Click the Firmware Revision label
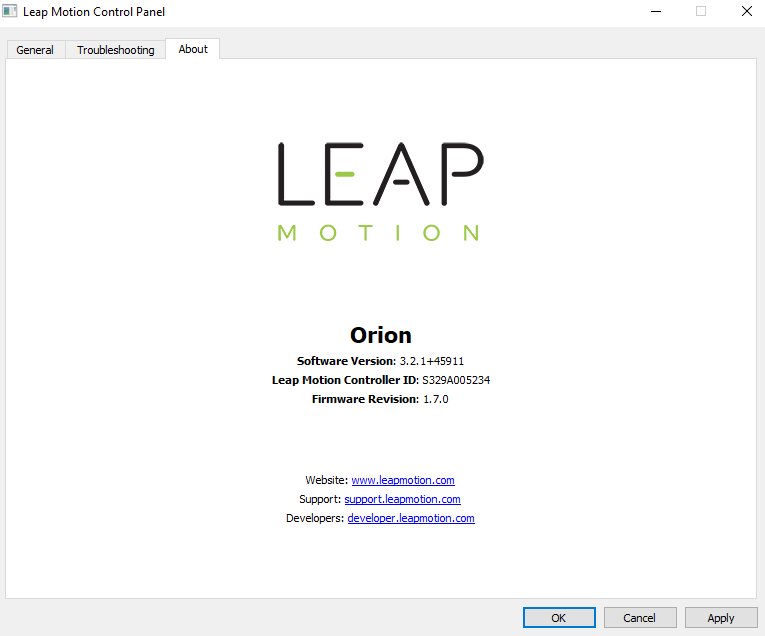The image size is (765, 636). pyautogui.click(x=365, y=399)
